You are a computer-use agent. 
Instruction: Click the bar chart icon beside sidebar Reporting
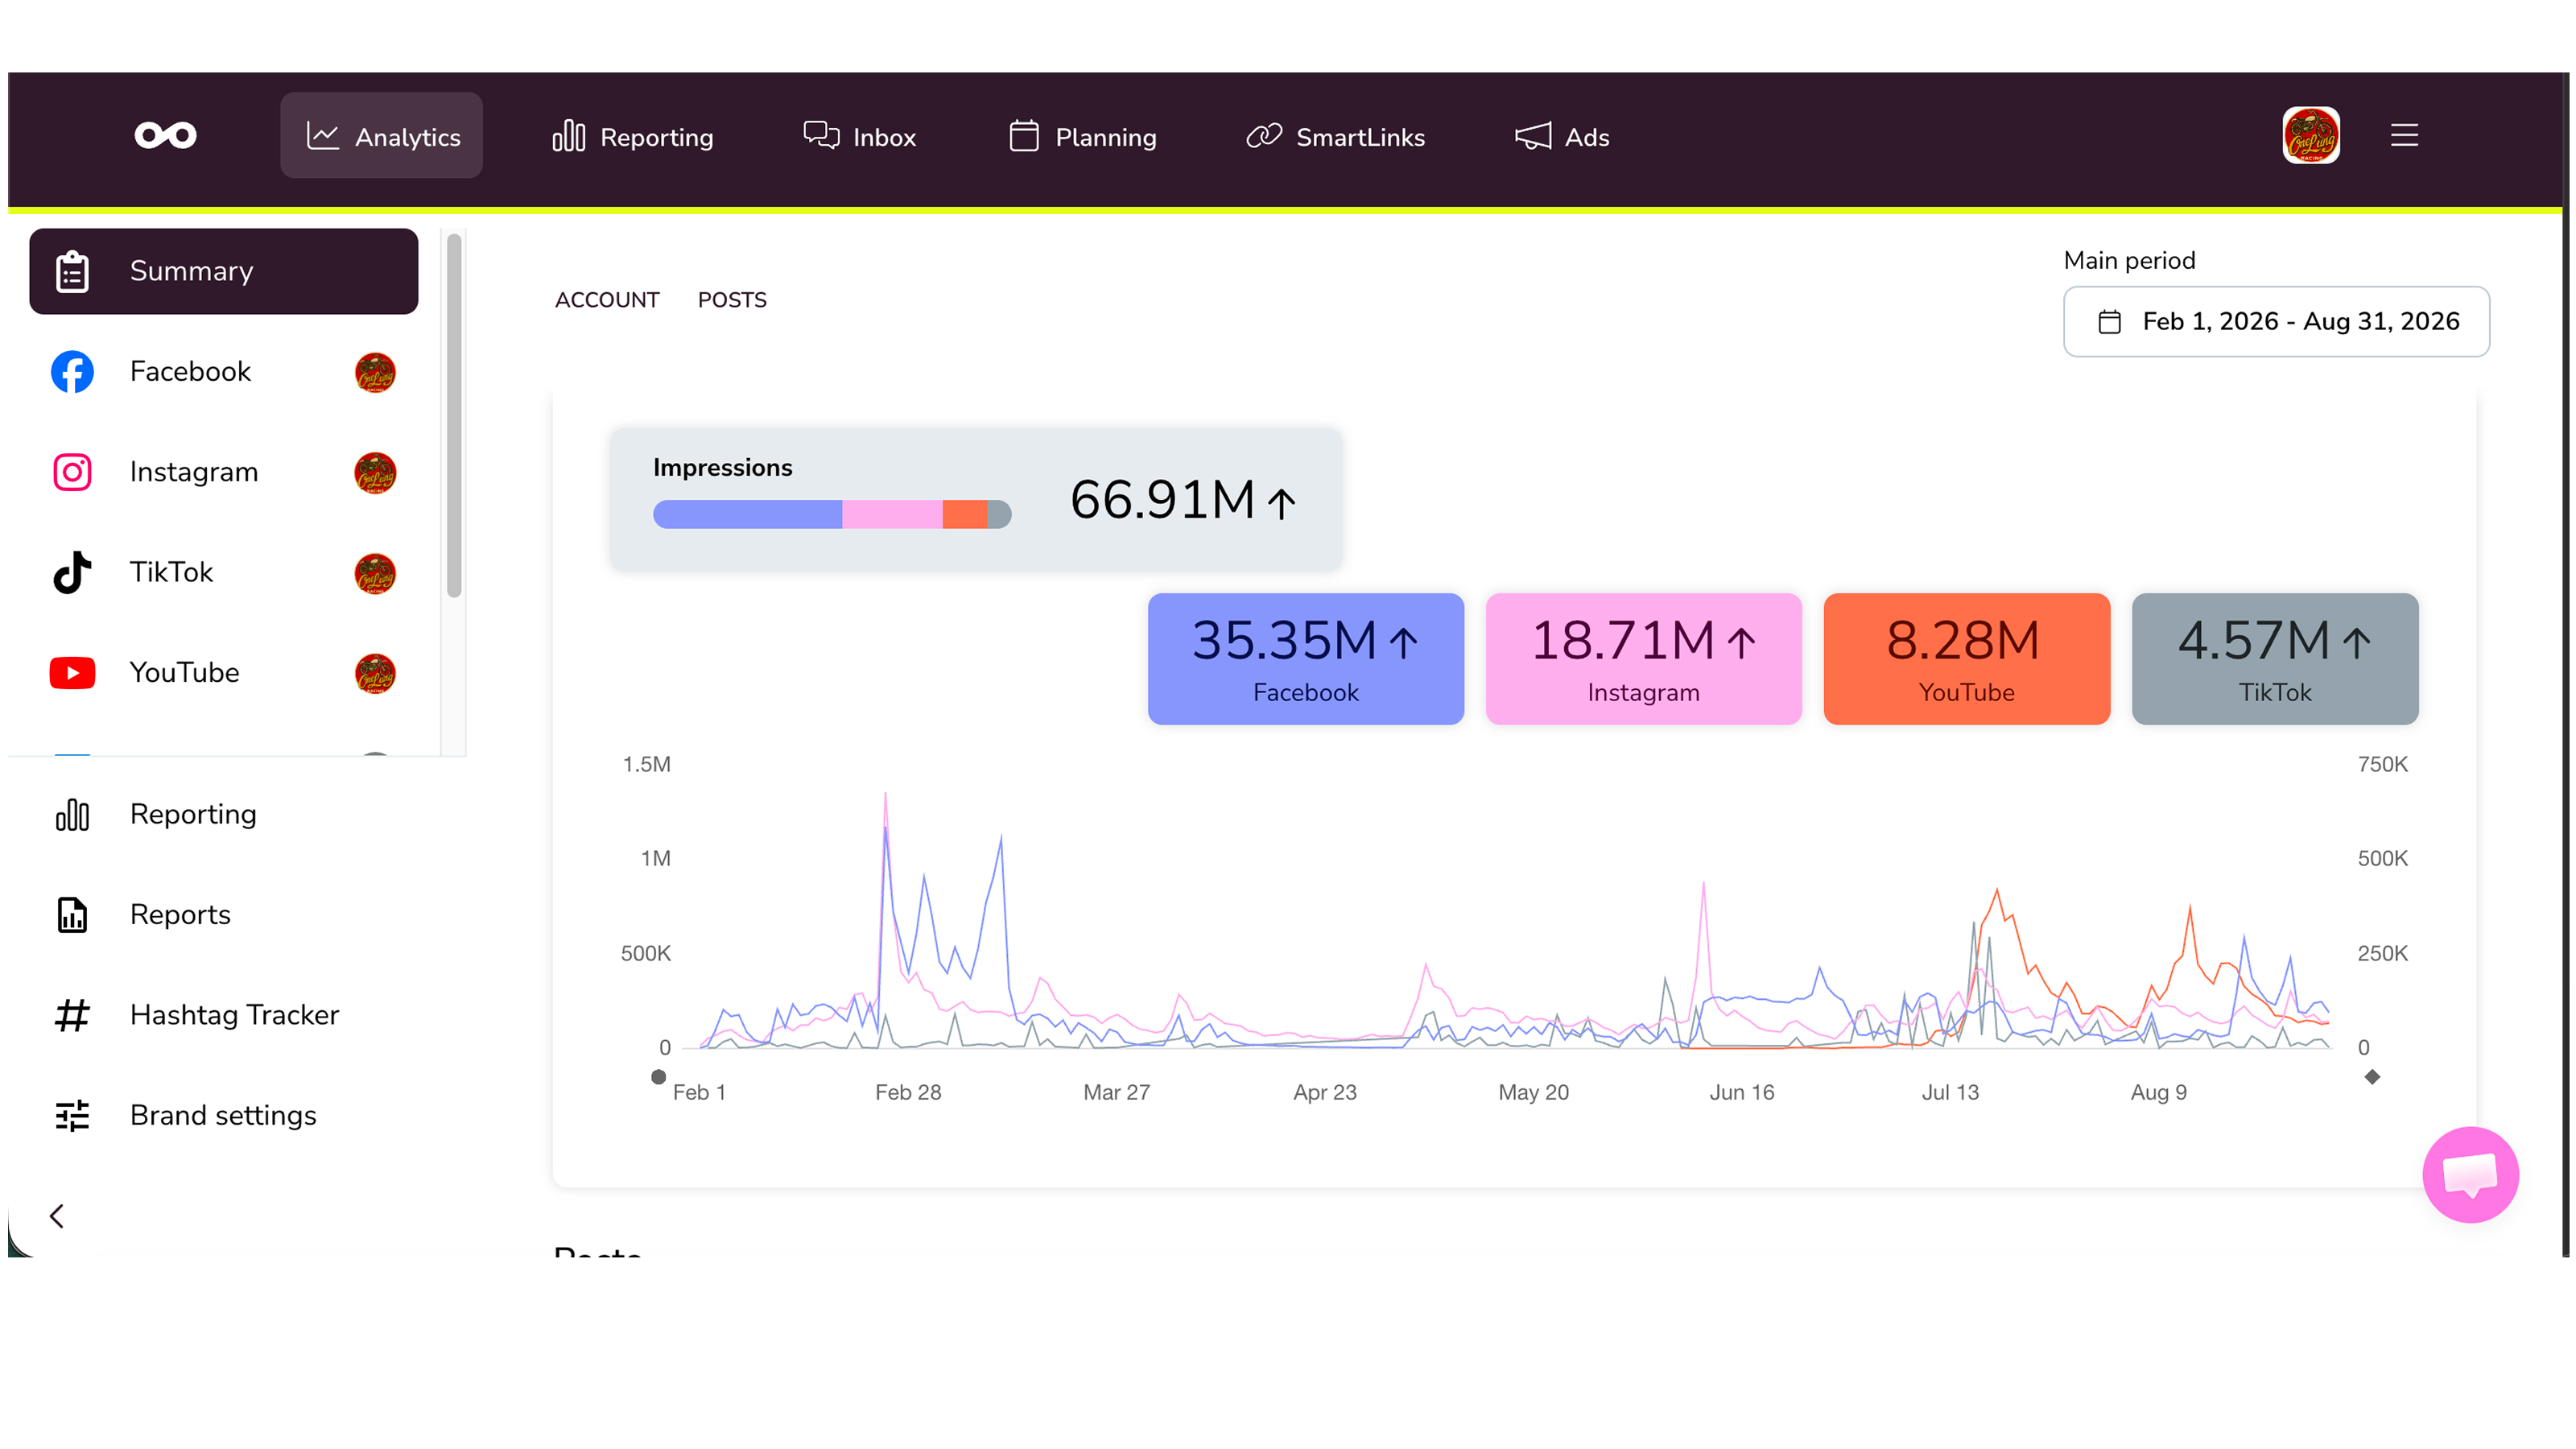[72, 815]
